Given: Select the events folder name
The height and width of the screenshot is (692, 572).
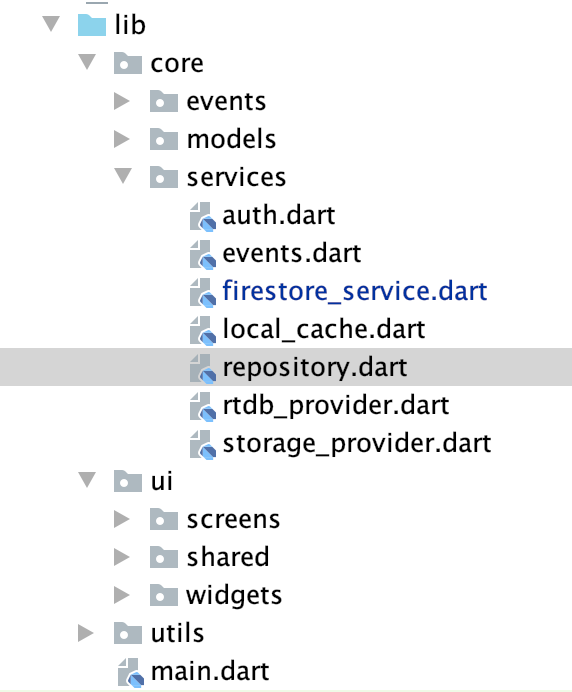Looking at the screenshot, I should [x=226, y=102].
